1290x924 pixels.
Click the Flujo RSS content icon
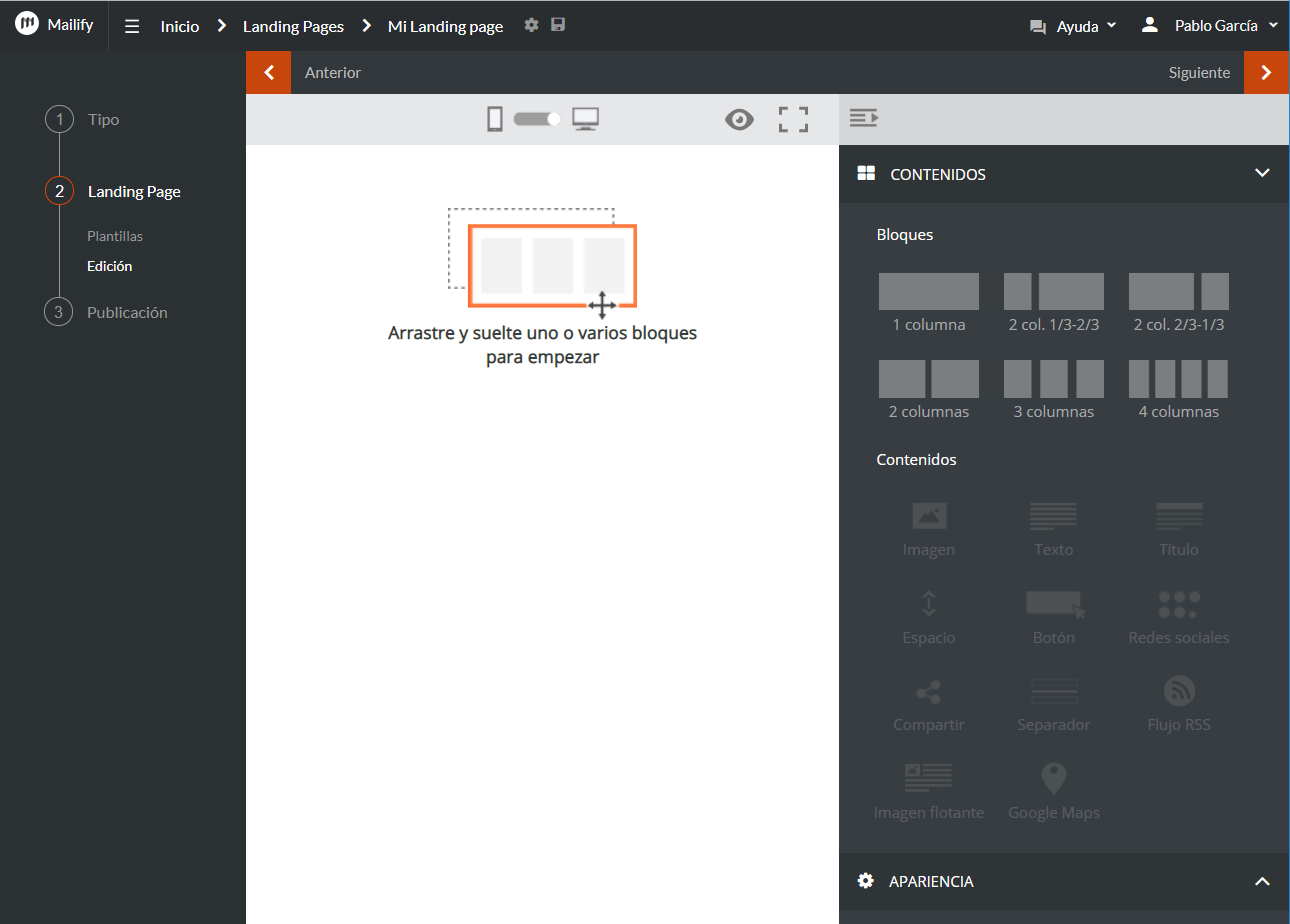coord(1179,691)
